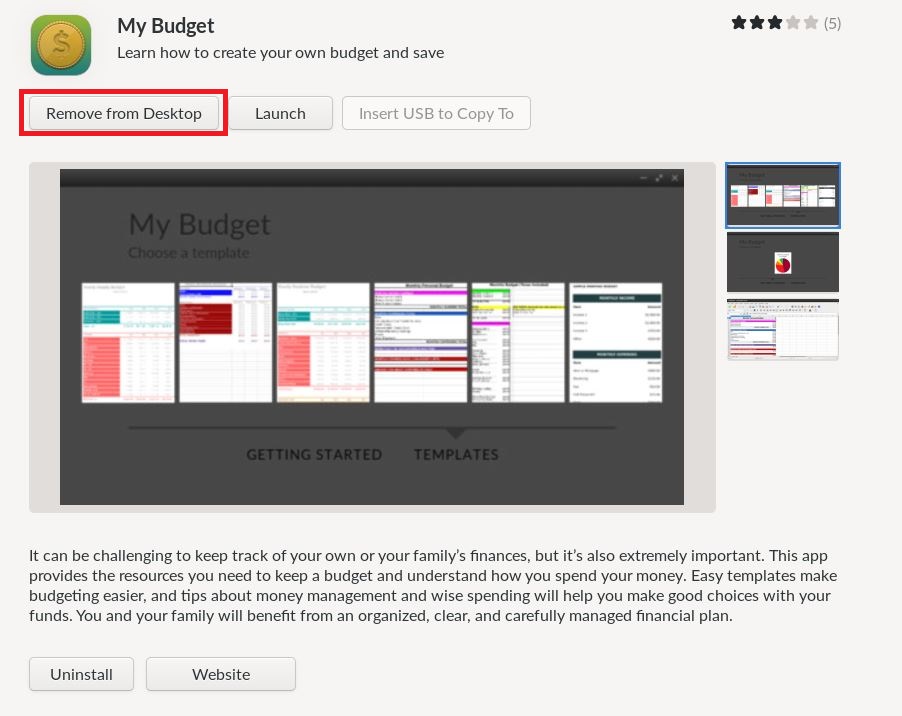Screen dimensions: 902x716
Task: Click the third rating star
Action: pyautogui.click(x=775, y=23)
